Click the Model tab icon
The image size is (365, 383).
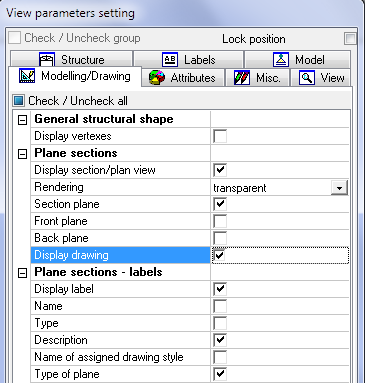[281, 60]
